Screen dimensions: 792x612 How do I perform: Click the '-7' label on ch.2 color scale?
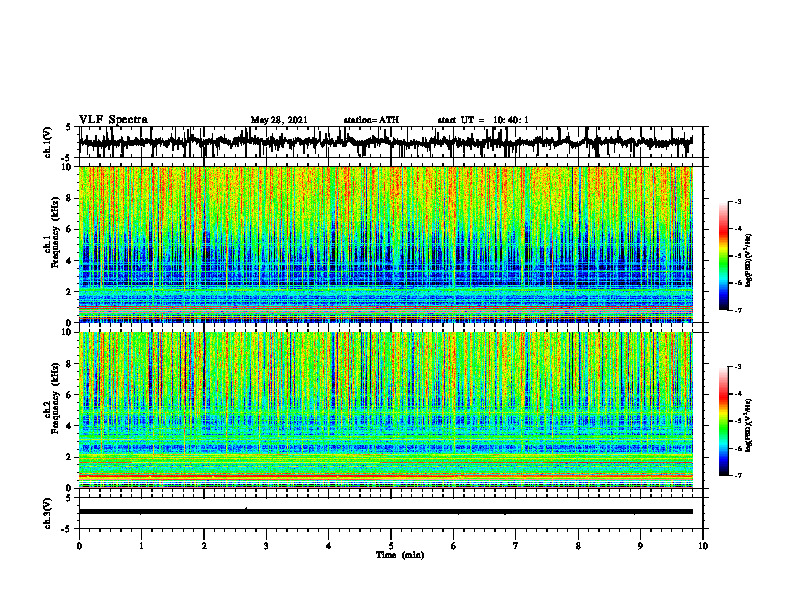coord(738,475)
